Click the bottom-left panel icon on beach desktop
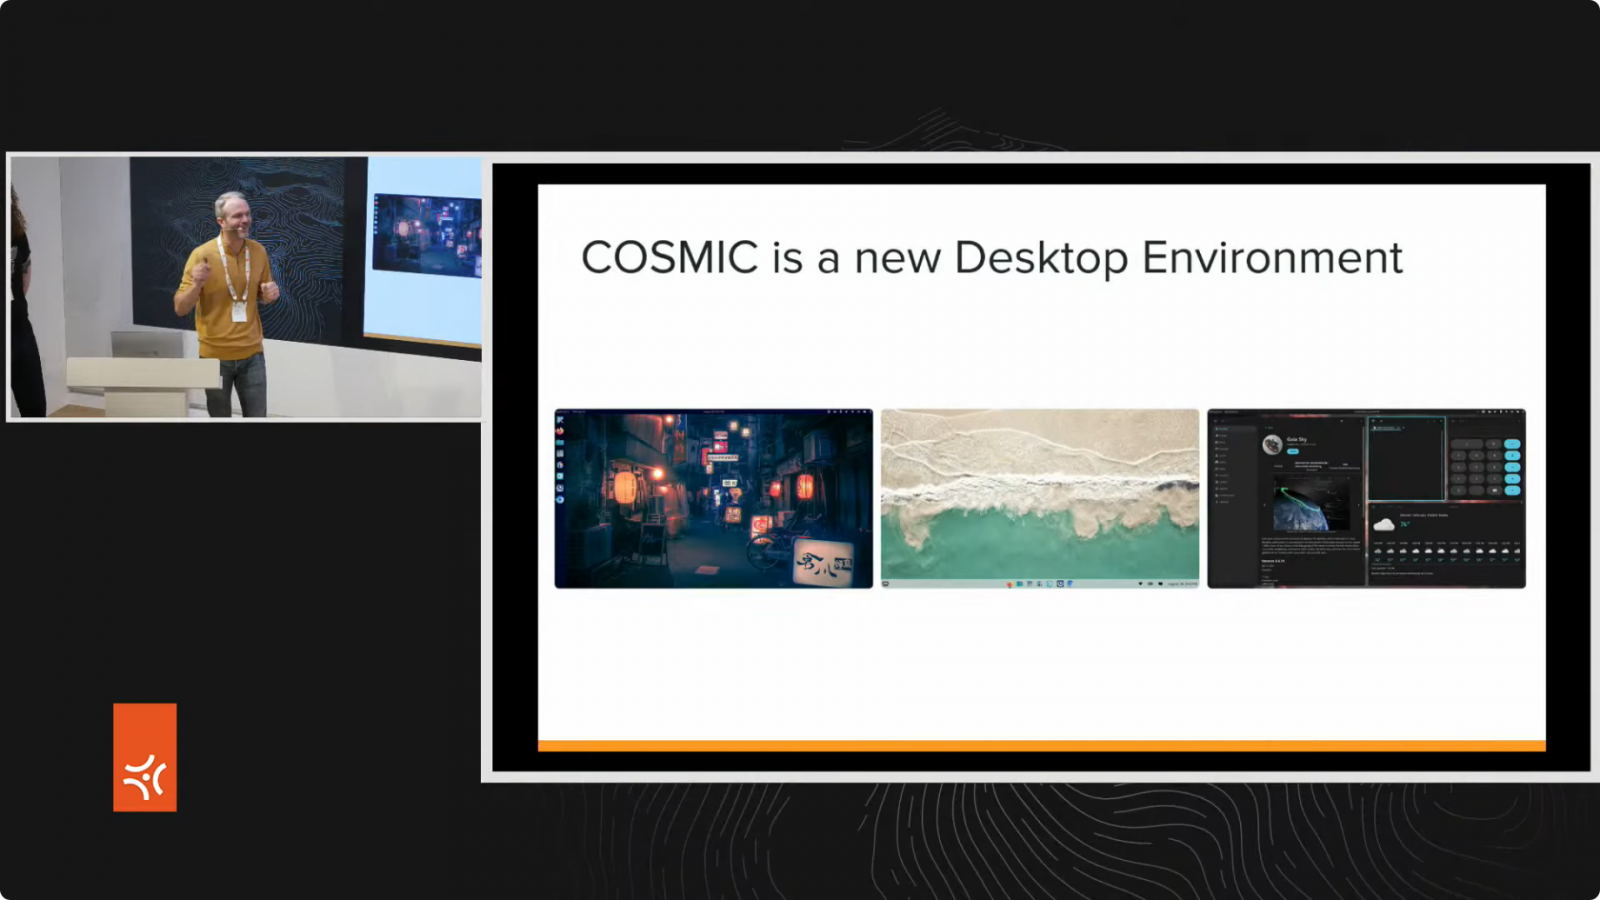Image resolution: width=1600 pixels, height=900 pixels. click(886, 584)
